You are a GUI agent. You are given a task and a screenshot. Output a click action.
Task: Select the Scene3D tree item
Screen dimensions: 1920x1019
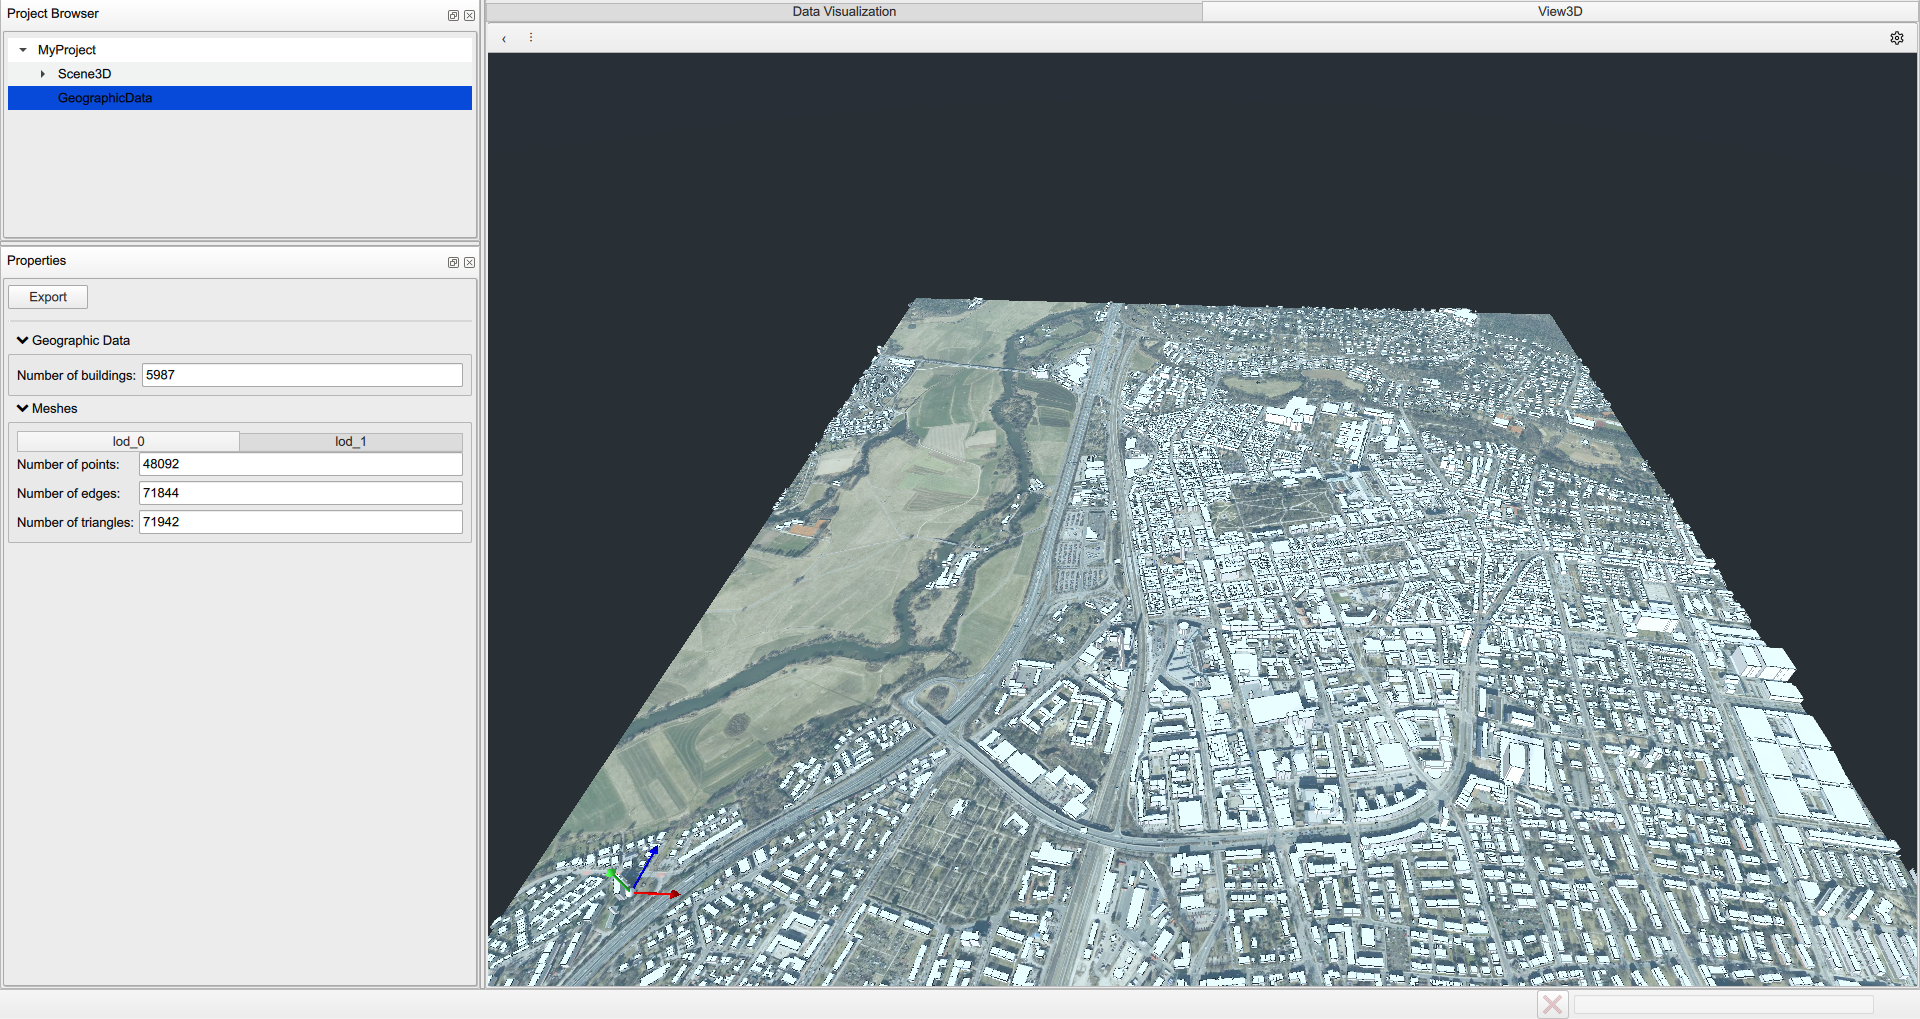[x=84, y=74]
